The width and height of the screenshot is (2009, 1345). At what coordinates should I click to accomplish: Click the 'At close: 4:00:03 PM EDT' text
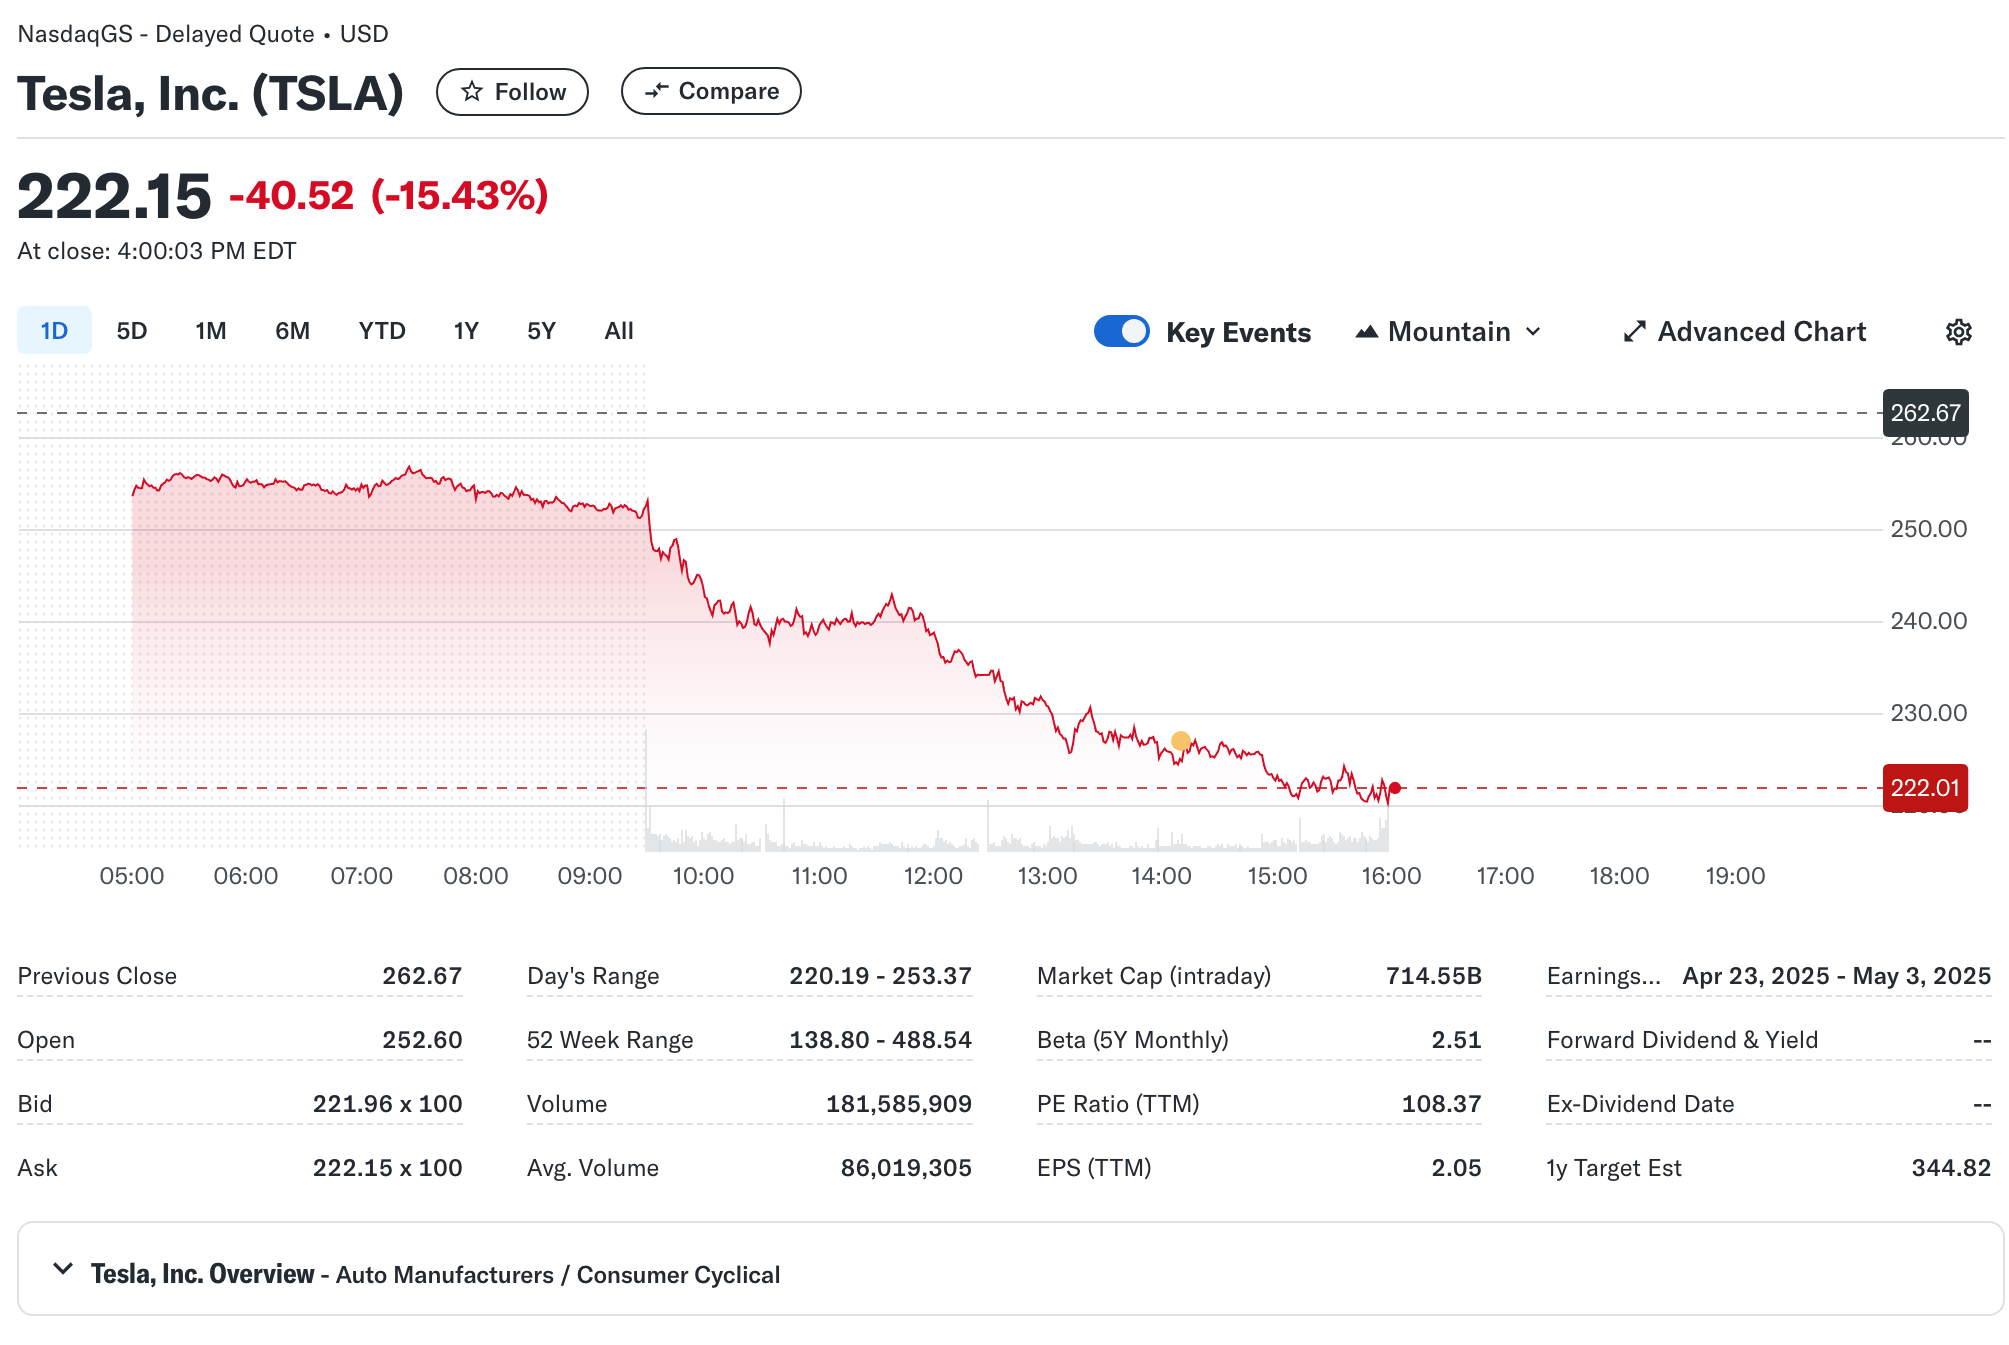pos(157,251)
